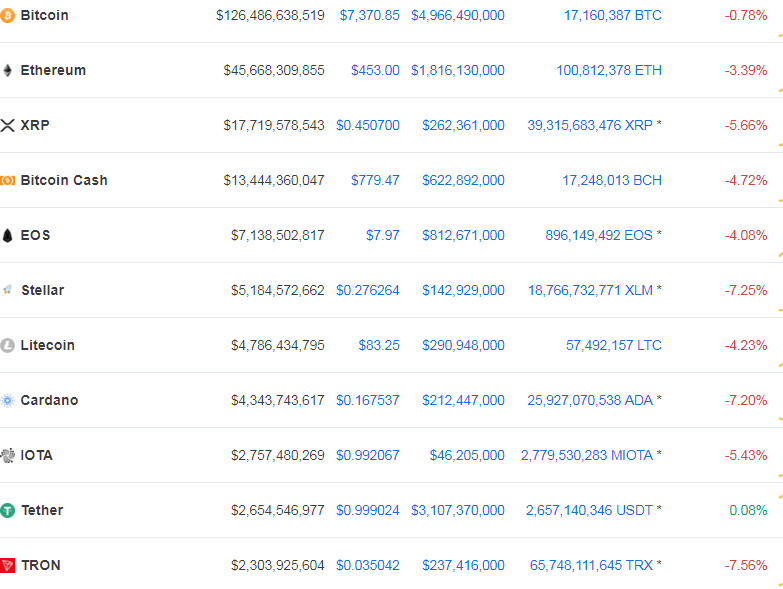Click Bitcoin Cash volume $622,892,000
The height and width of the screenshot is (589, 783).
pos(463,180)
